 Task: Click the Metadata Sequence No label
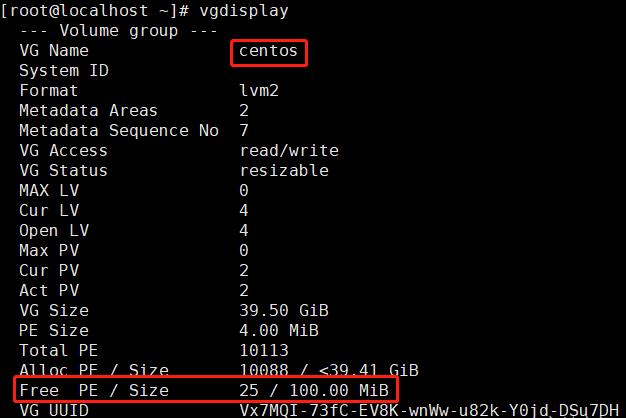tap(119, 131)
